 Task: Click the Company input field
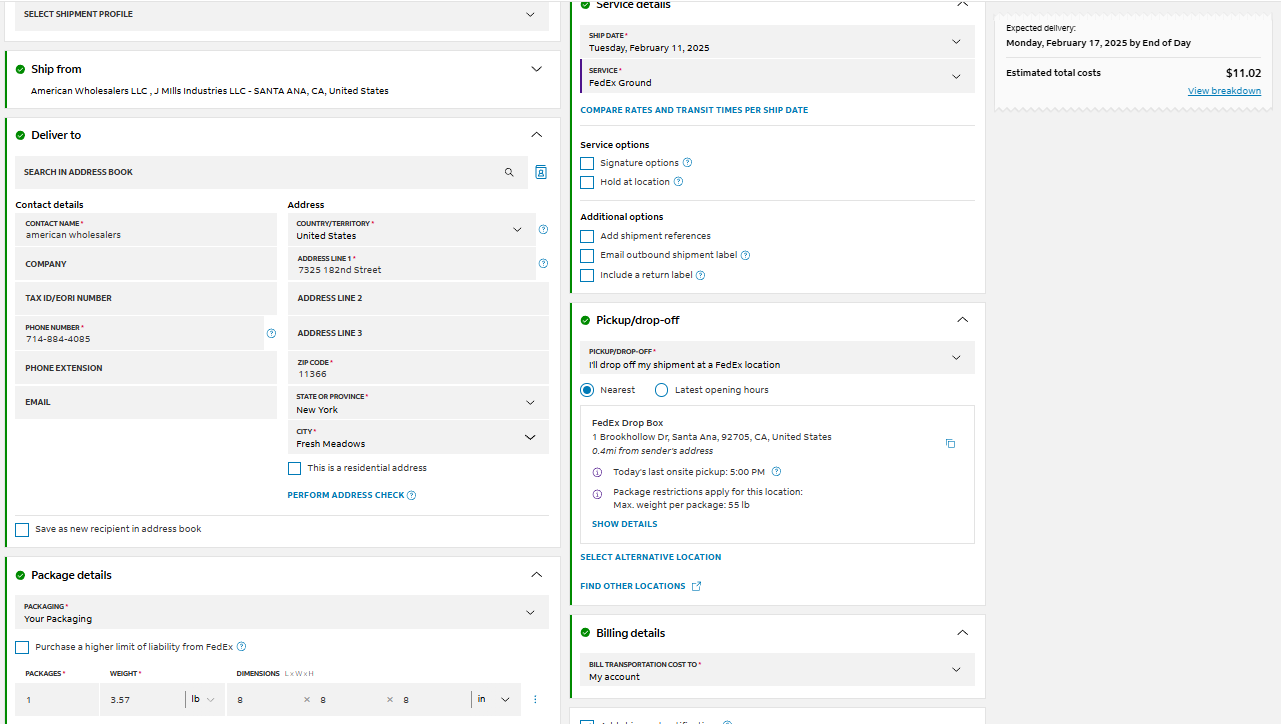pos(146,264)
